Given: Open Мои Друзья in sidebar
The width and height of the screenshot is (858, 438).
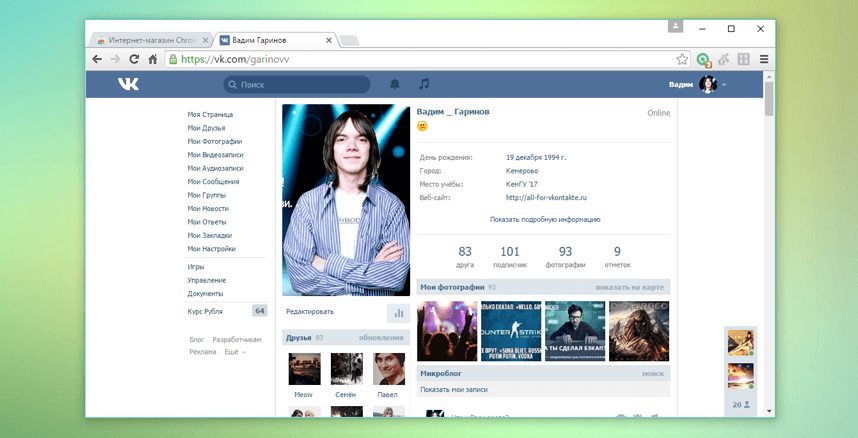Looking at the screenshot, I should 206,128.
